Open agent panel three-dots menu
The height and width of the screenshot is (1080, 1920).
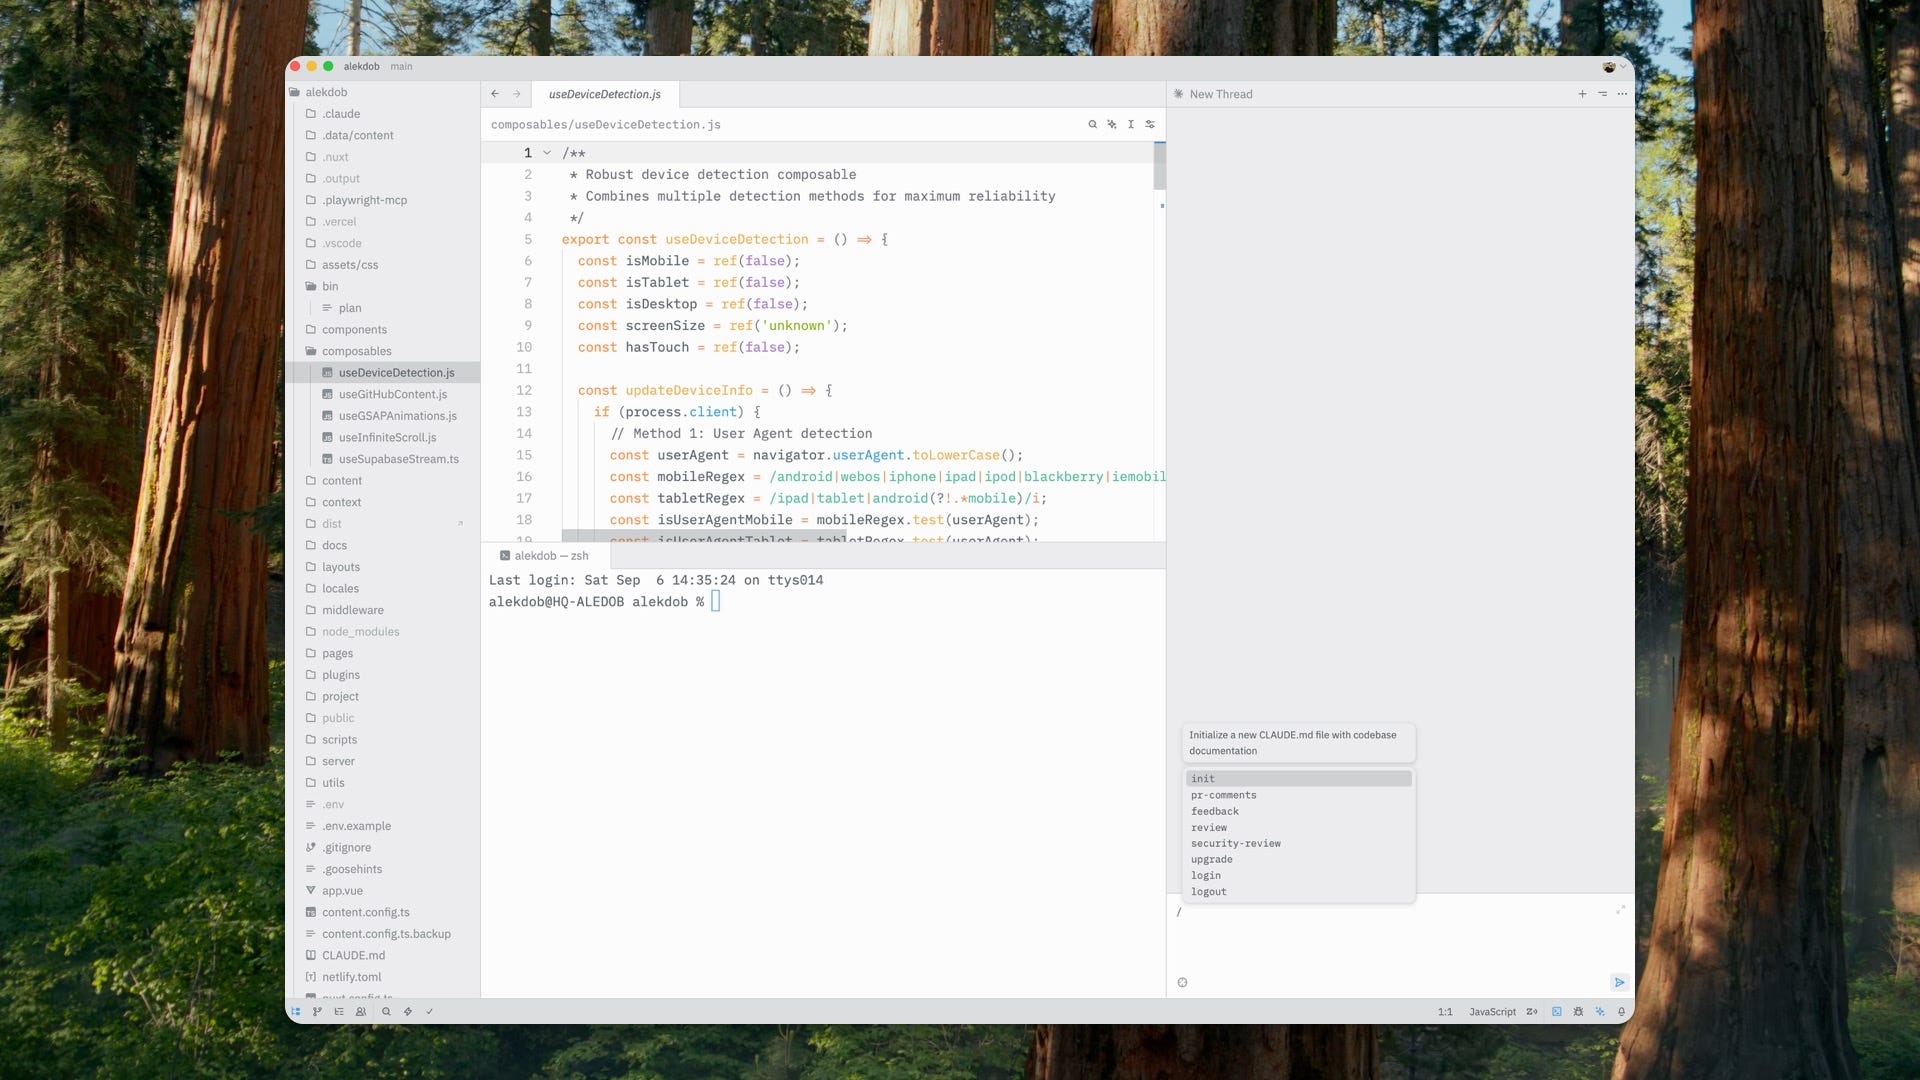tap(1622, 94)
